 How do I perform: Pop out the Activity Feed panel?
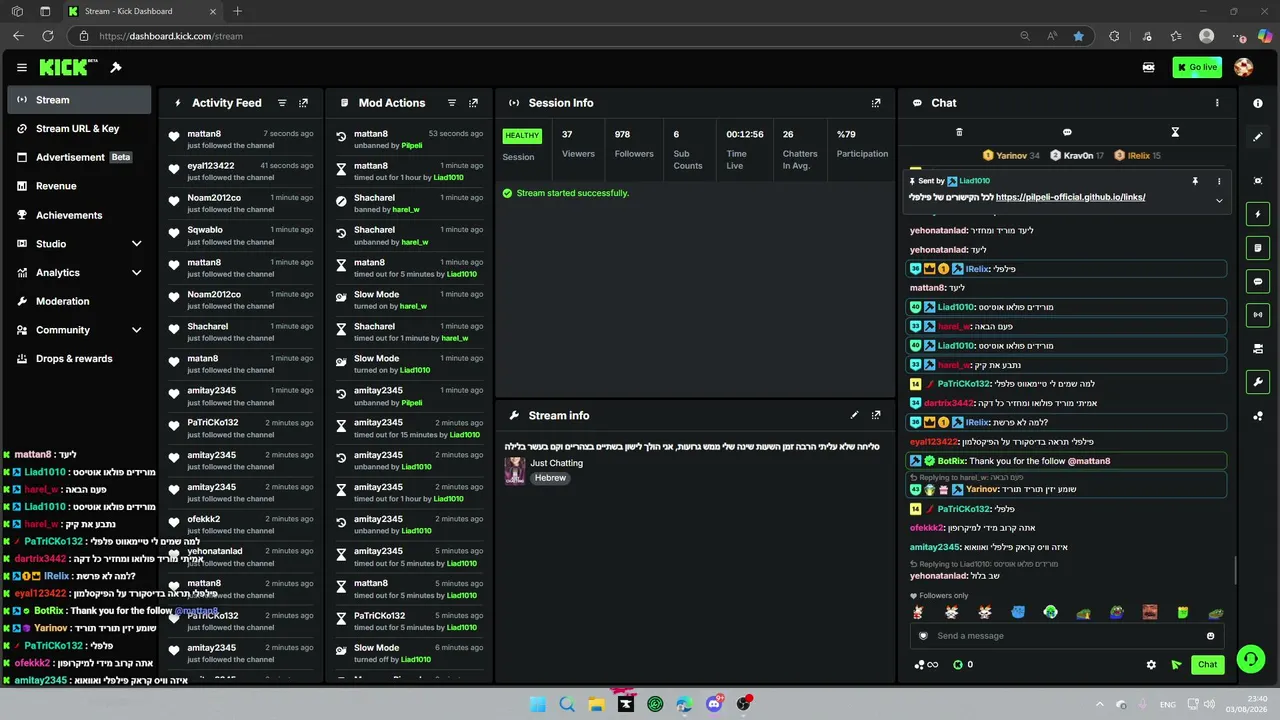click(304, 103)
